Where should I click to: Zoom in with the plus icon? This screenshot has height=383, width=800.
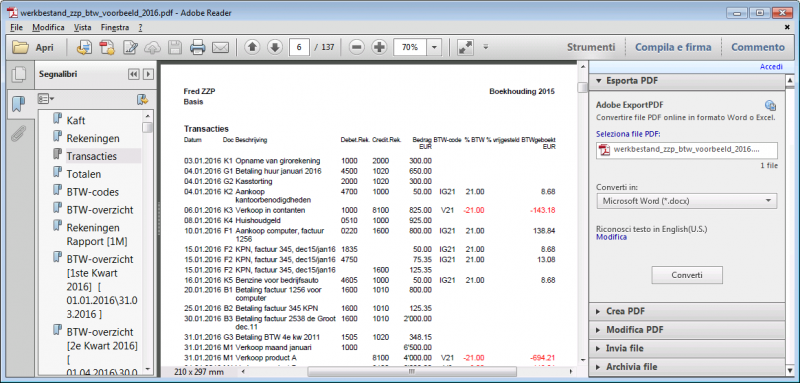(379, 47)
